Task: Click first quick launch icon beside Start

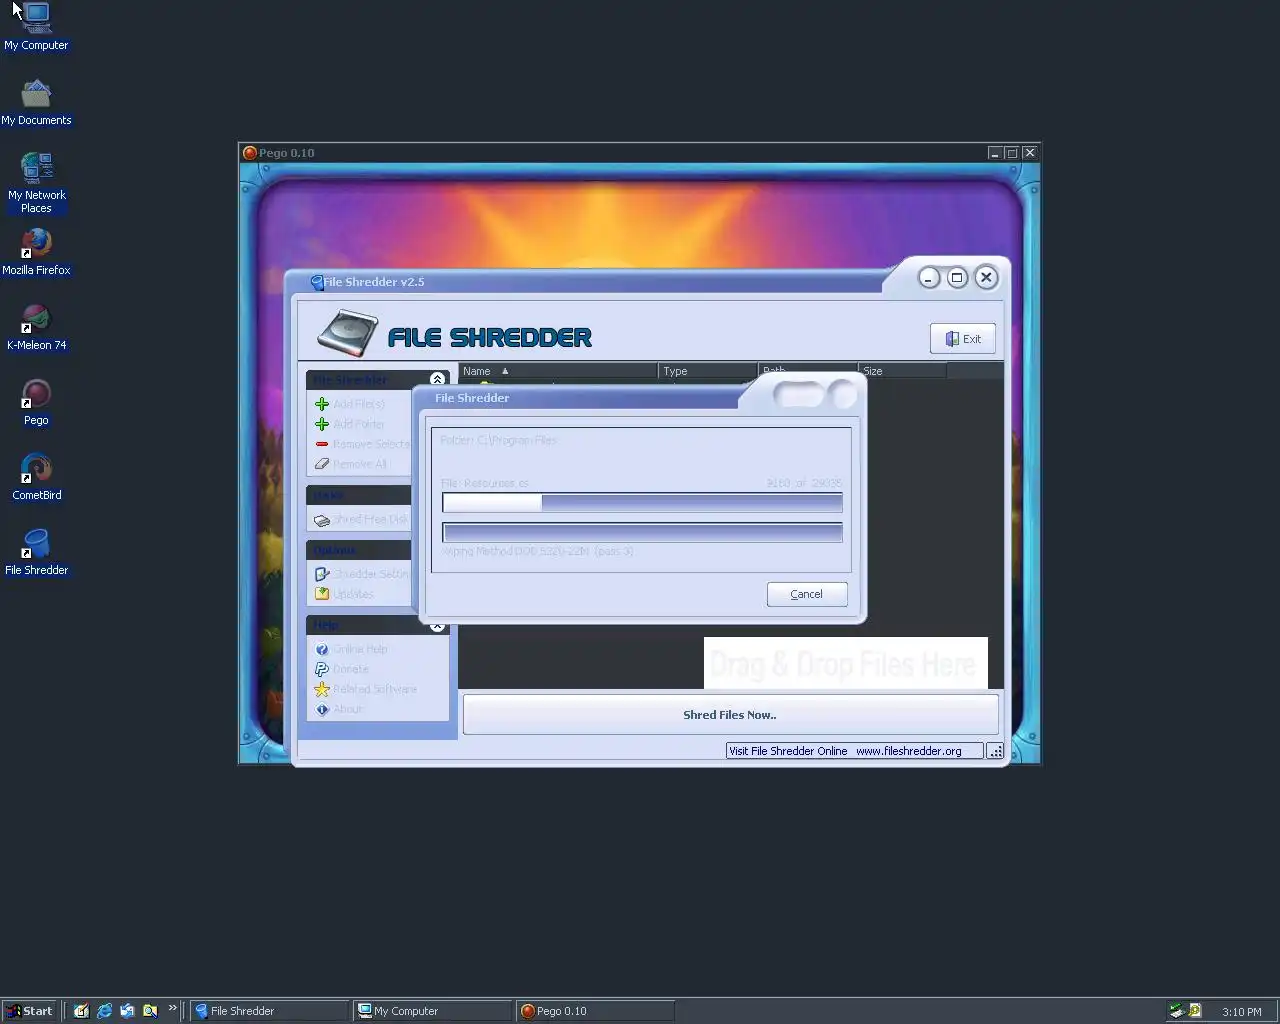Action: click(81, 1011)
